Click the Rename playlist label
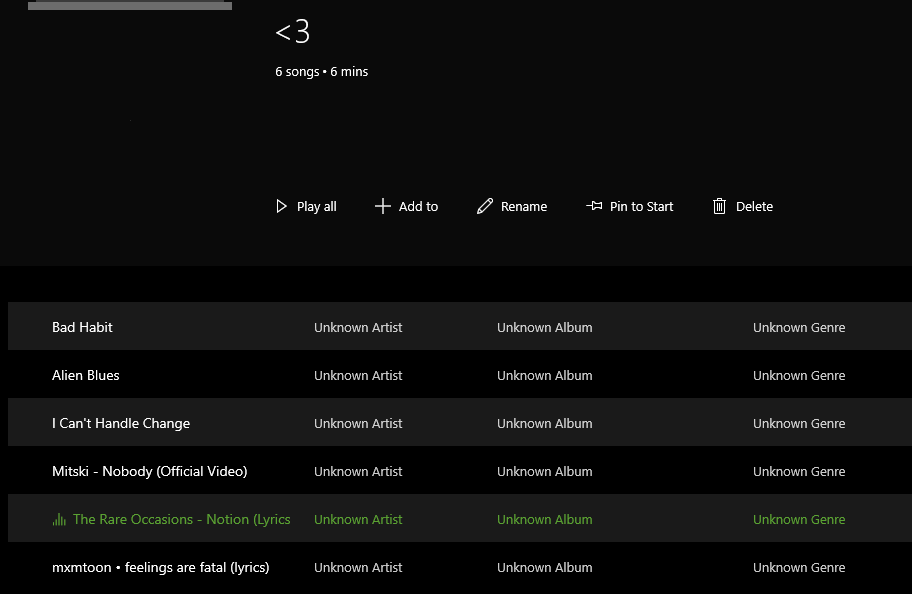The image size is (912, 594). point(523,207)
